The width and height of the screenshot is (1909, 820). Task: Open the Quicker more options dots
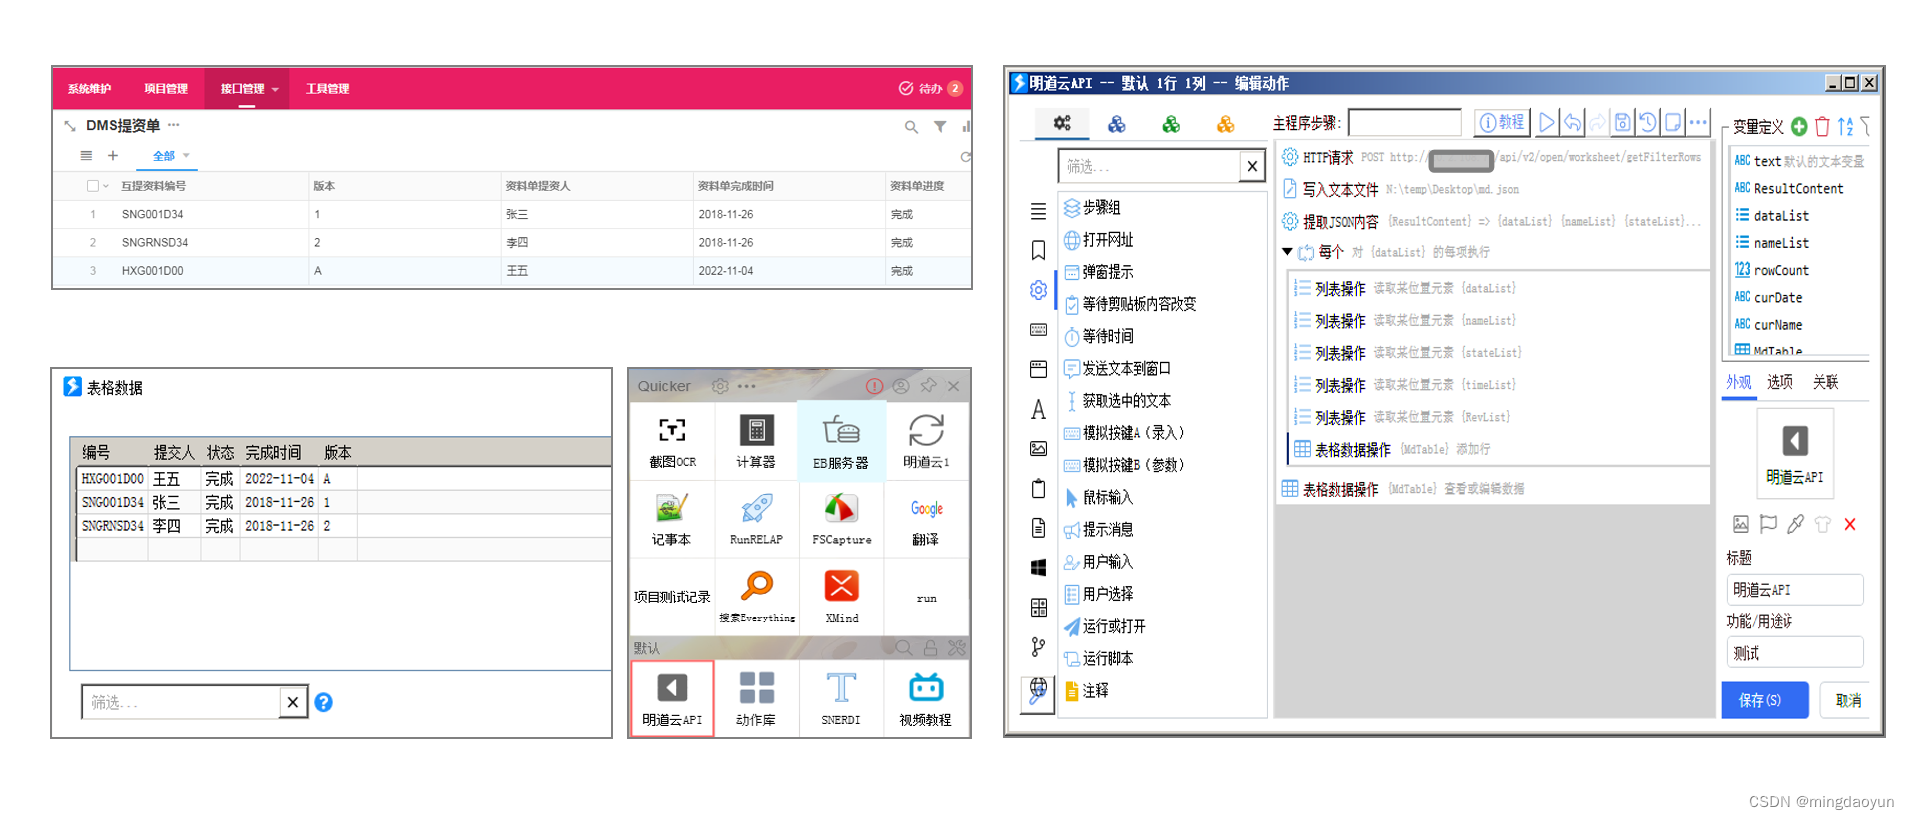pyautogui.click(x=747, y=386)
